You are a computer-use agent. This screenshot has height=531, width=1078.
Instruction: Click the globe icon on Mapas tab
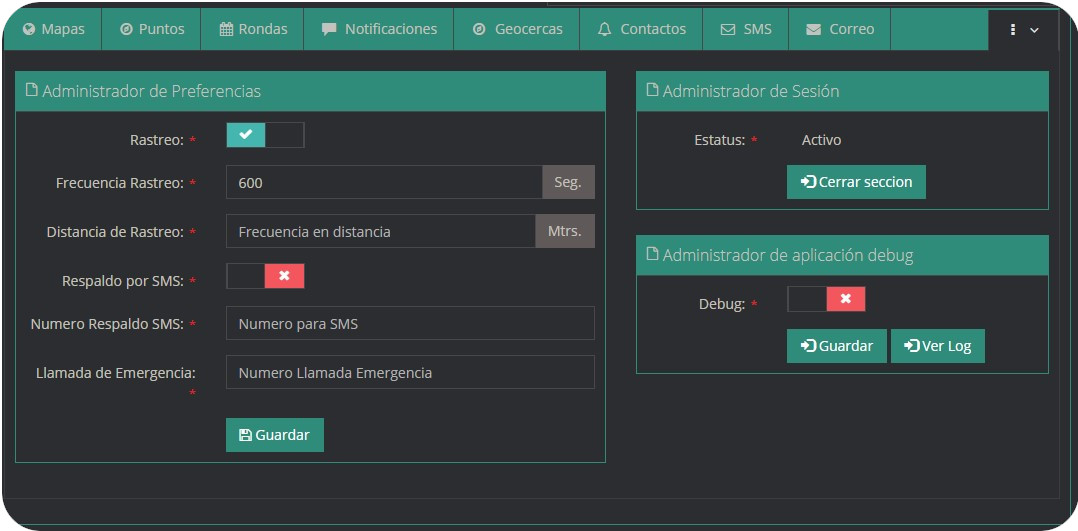pyautogui.click(x=28, y=30)
